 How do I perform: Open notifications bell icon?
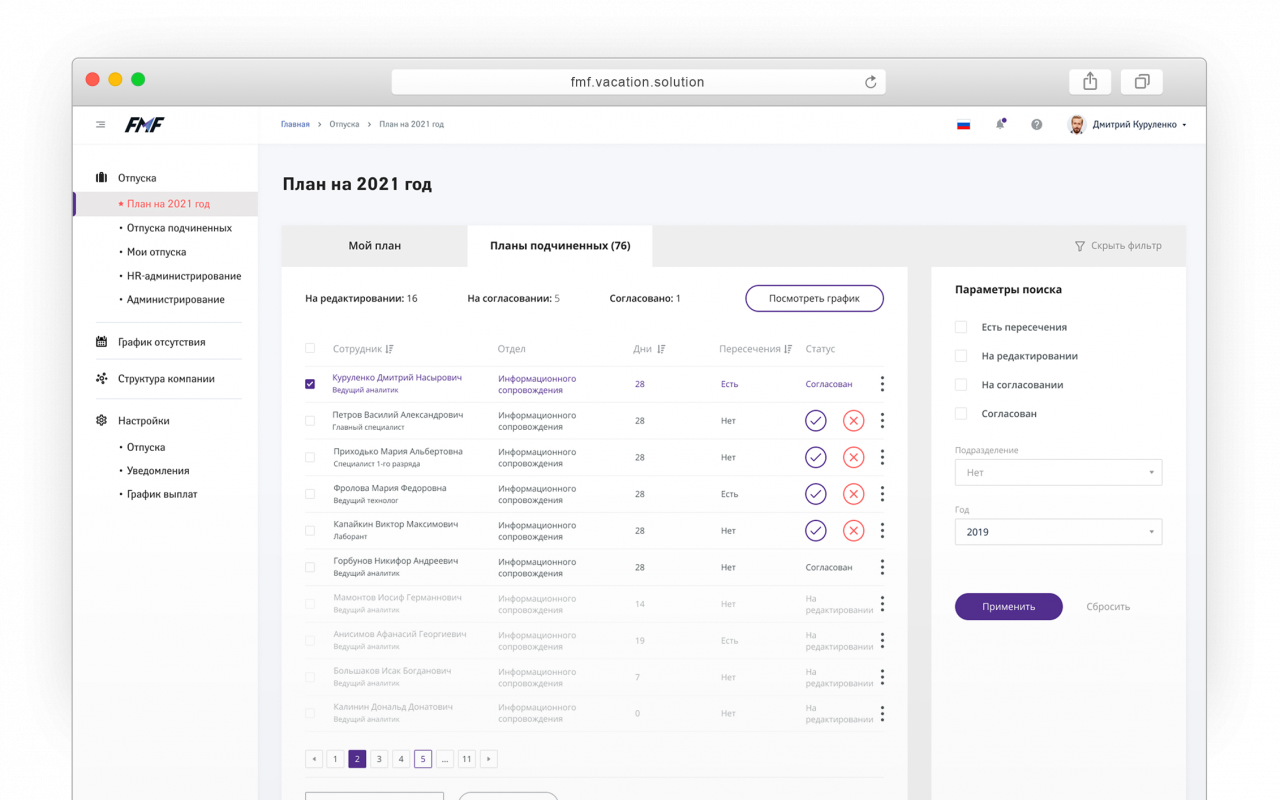pos(1000,124)
